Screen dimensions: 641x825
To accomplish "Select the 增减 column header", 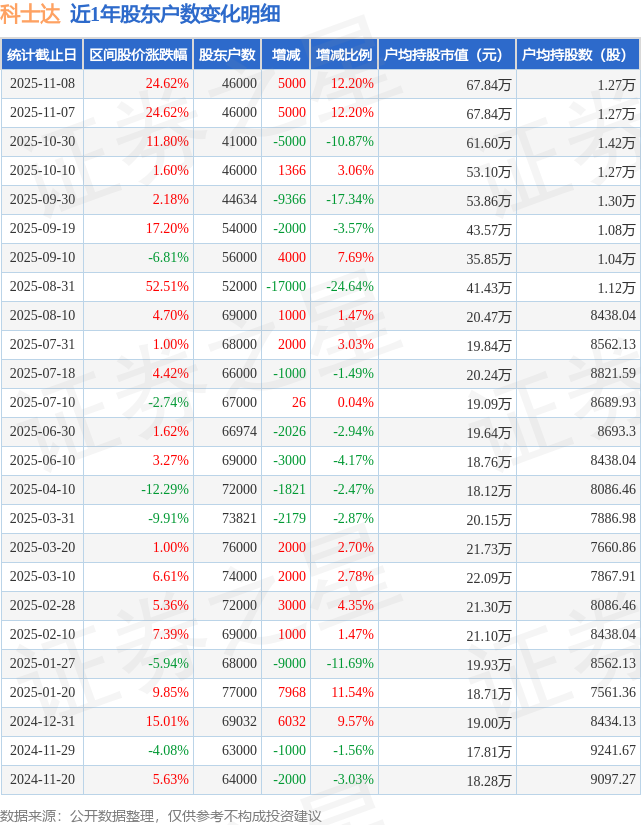I will (286, 55).
